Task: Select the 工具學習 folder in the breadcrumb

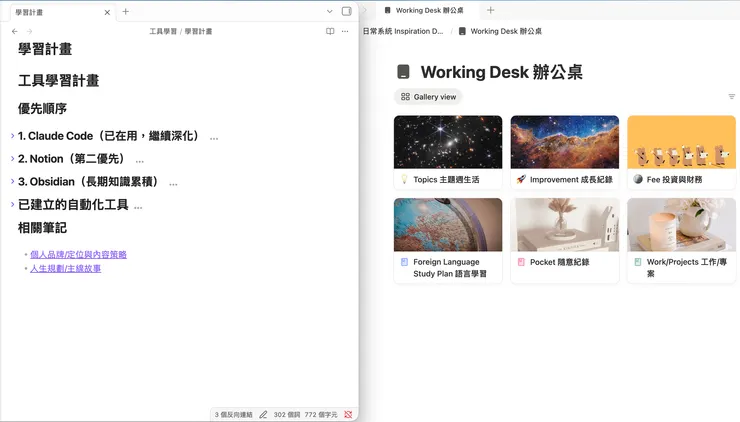Action: [x=163, y=31]
